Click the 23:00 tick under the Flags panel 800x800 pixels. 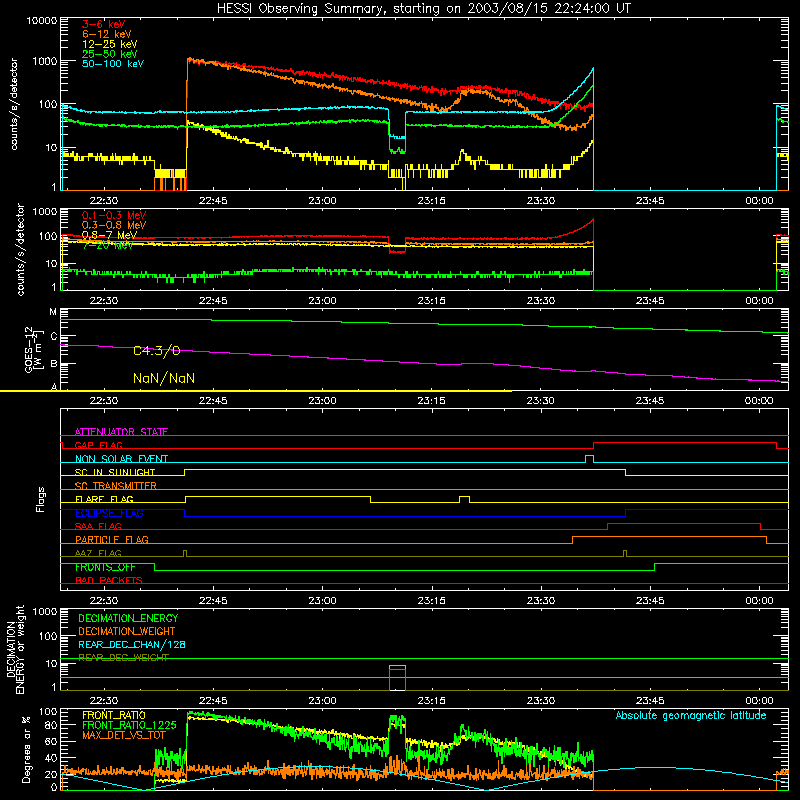322,601
